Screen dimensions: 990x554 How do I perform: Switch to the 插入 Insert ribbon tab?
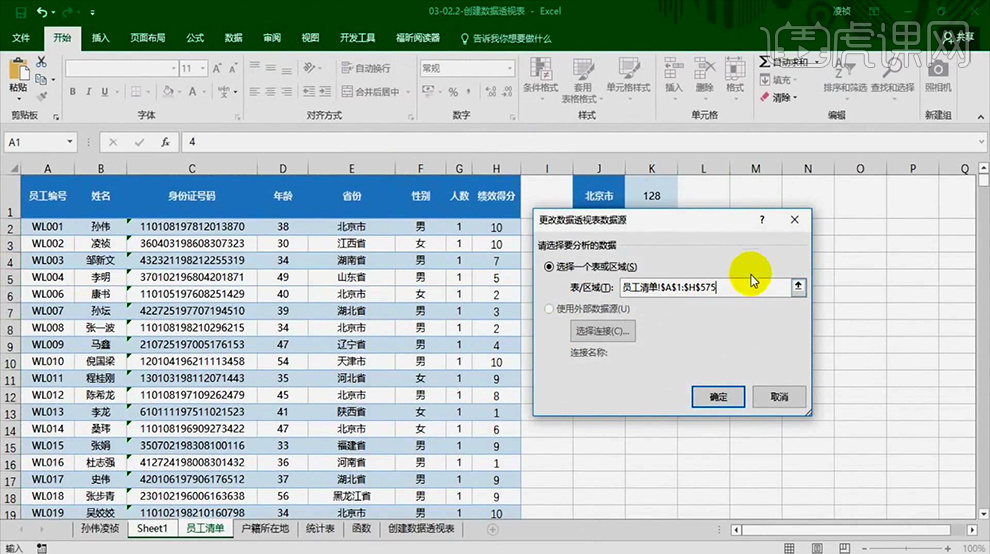[100, 39]
